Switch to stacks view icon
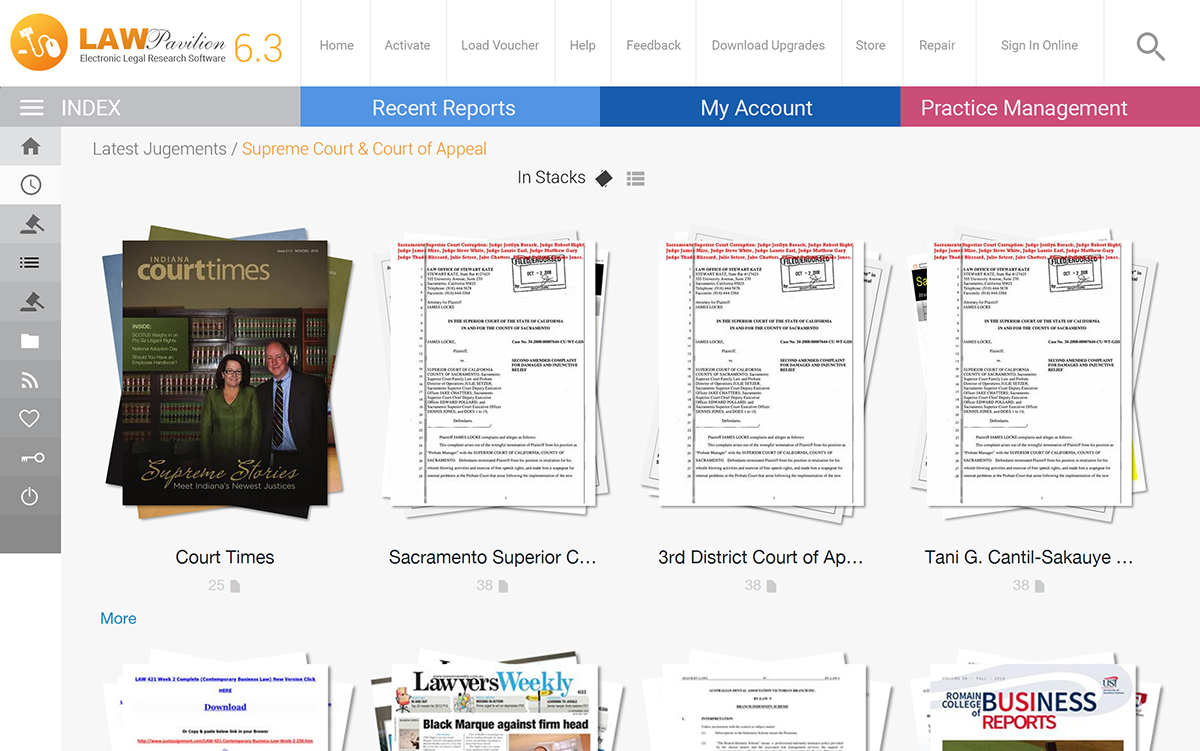The image size is (1200, 751). [x=604, y=178]
